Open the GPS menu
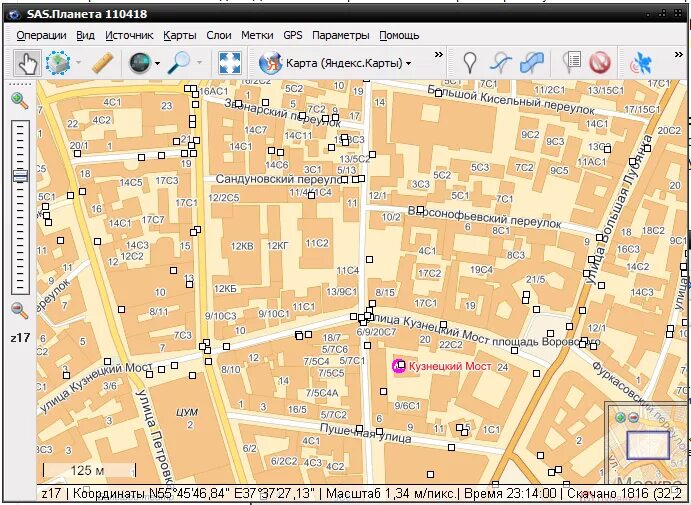 tap(293, 35)
